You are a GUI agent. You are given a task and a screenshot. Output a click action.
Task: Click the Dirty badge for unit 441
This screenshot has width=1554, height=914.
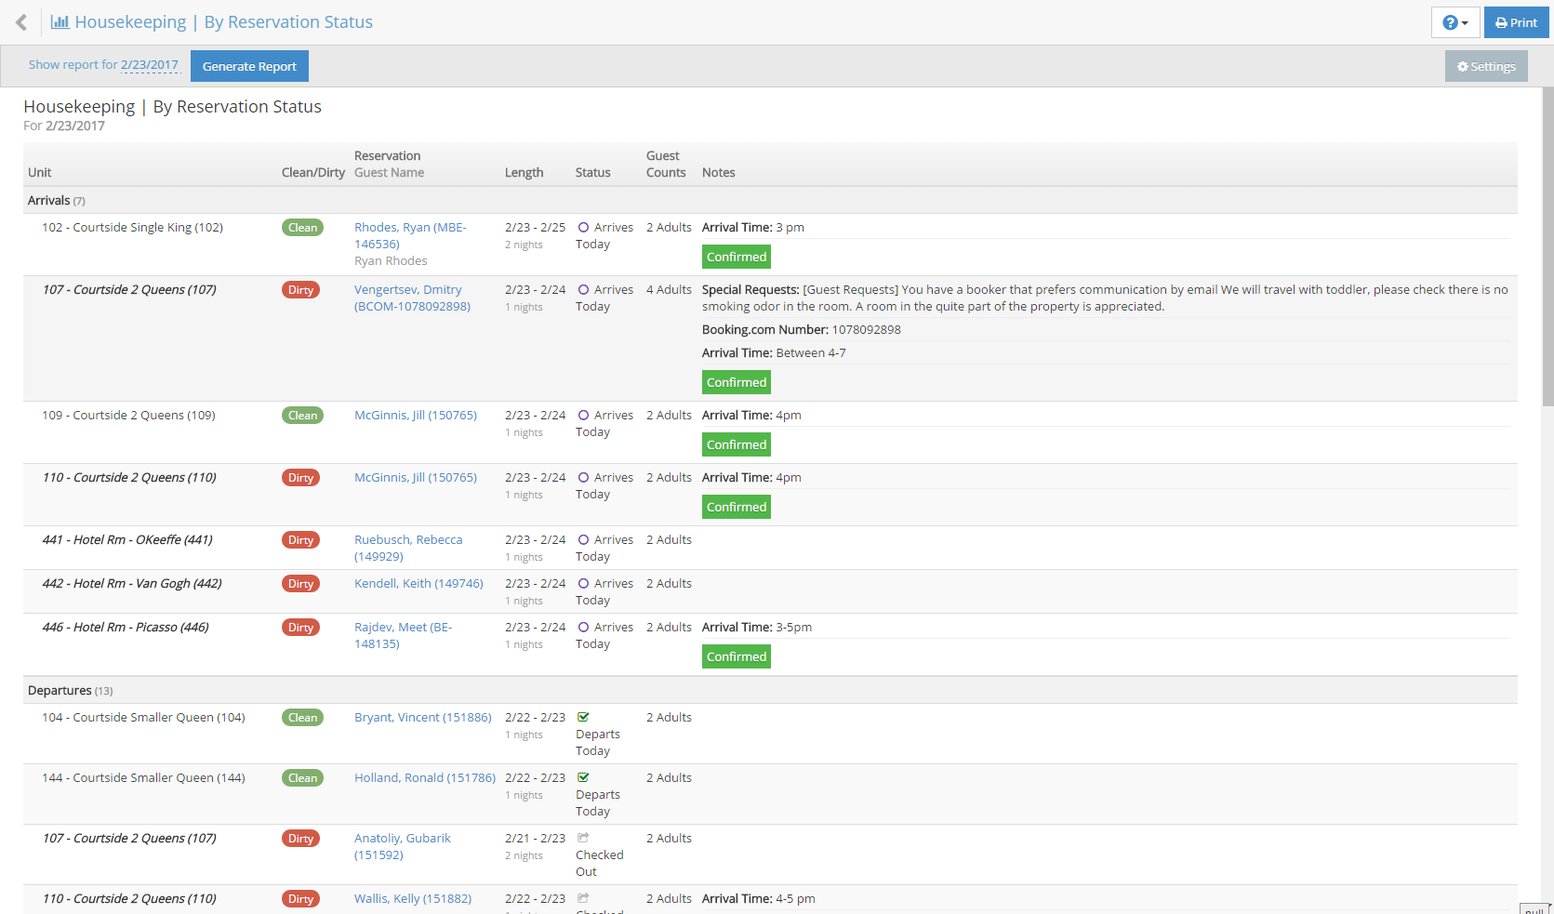(301, 540)
